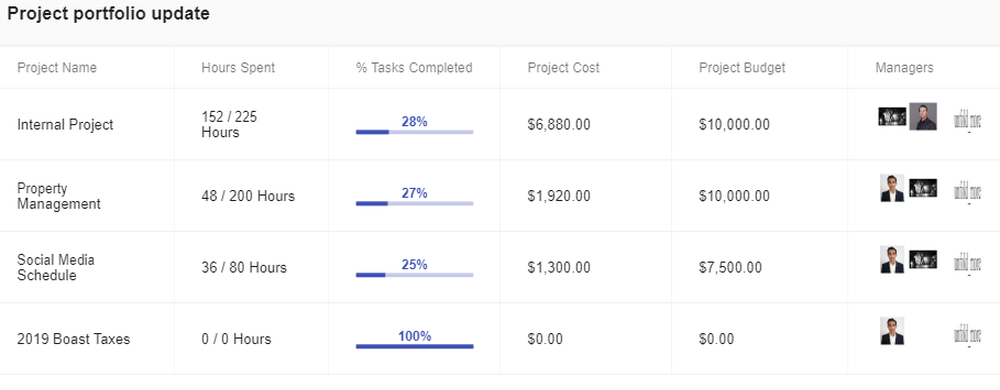Click the dark band-photo avatar in Internal Project row
The image size is (1000, 390).
point(892,117)
